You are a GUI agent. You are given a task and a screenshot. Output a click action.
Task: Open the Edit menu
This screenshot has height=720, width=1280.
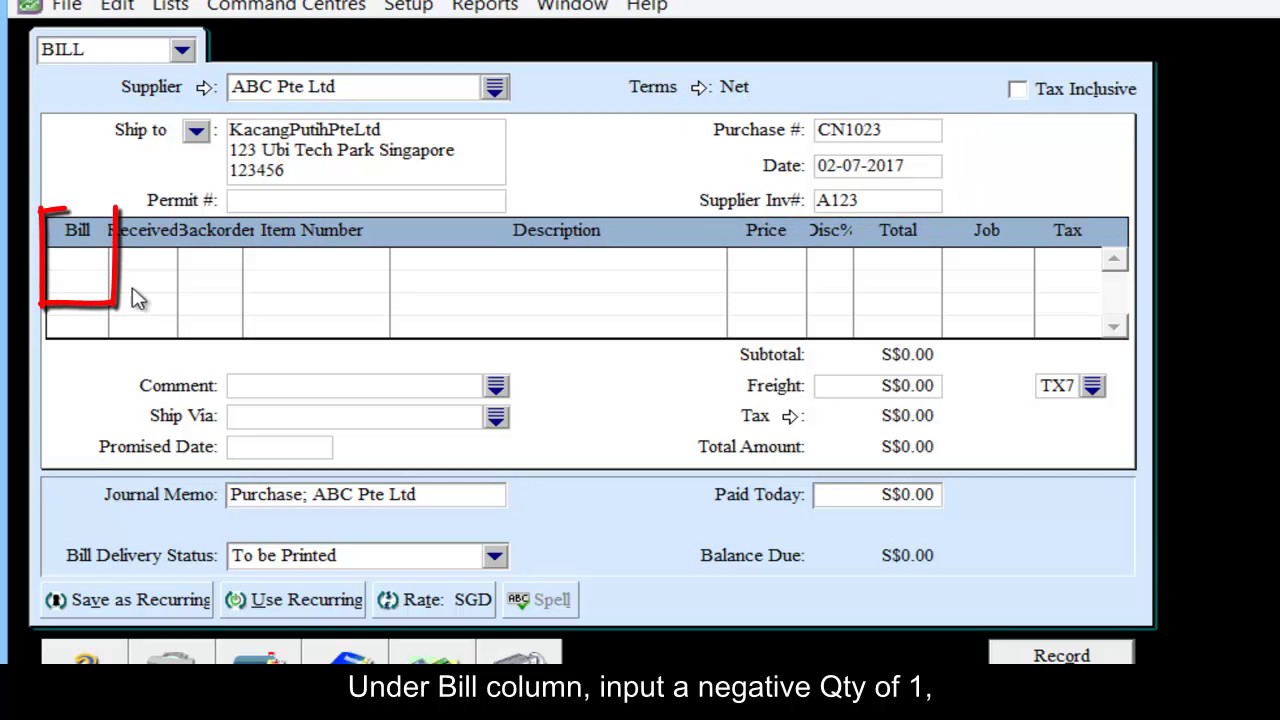click(117, 6)
